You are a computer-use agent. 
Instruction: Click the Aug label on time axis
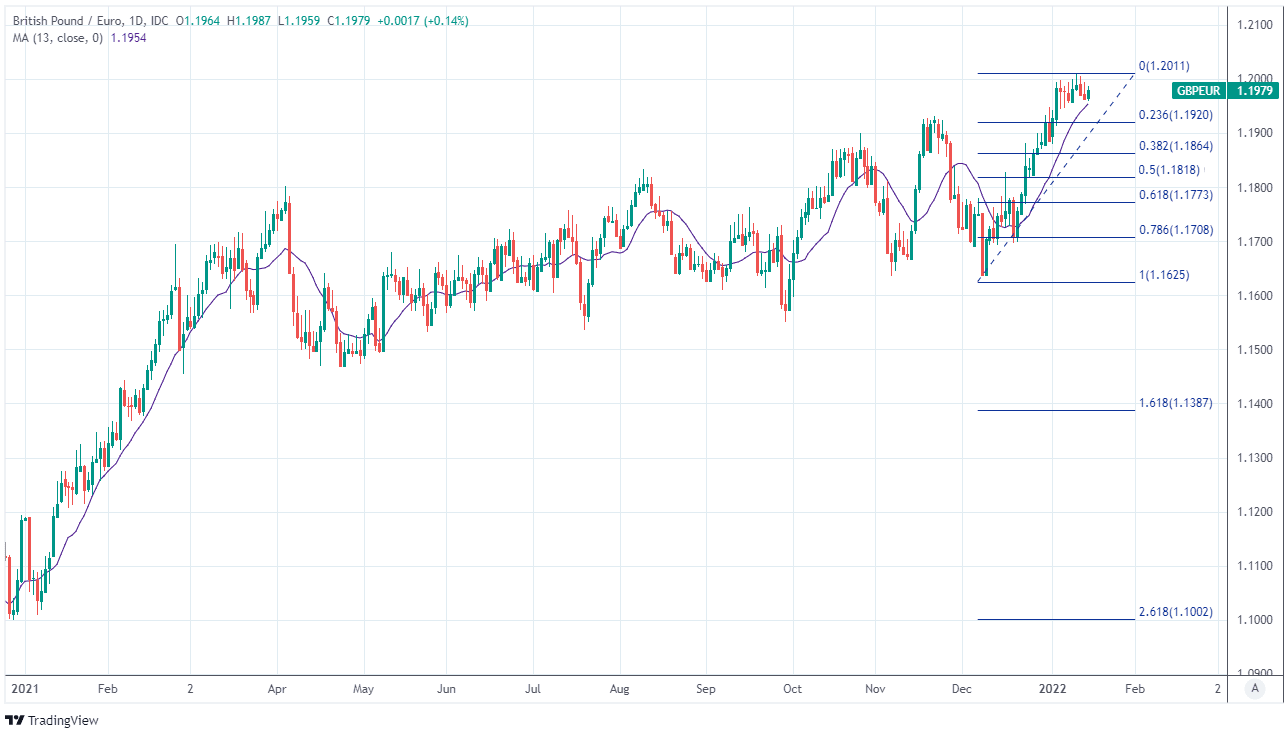tap(620, 689)
